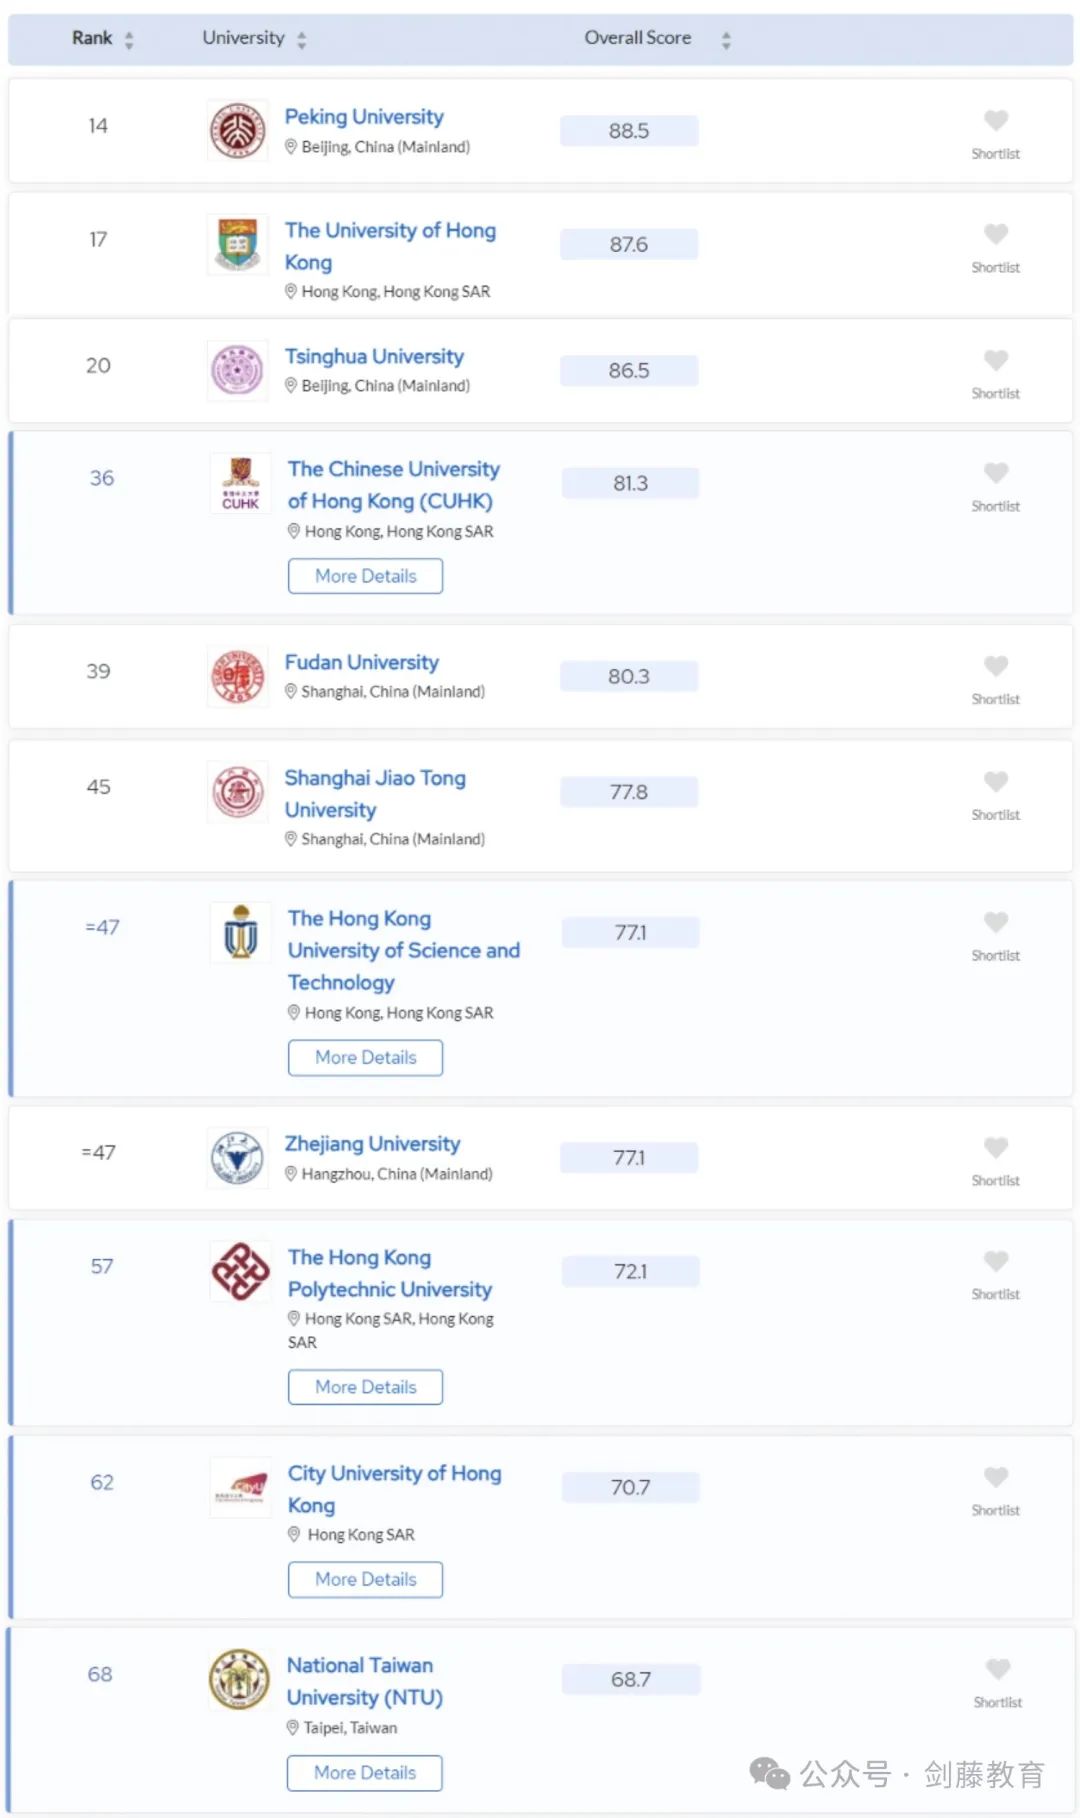The height and width of the screenshot is (1818, 1080).
Task: Sort by Rank column arrows
Action: coord(129,40)
